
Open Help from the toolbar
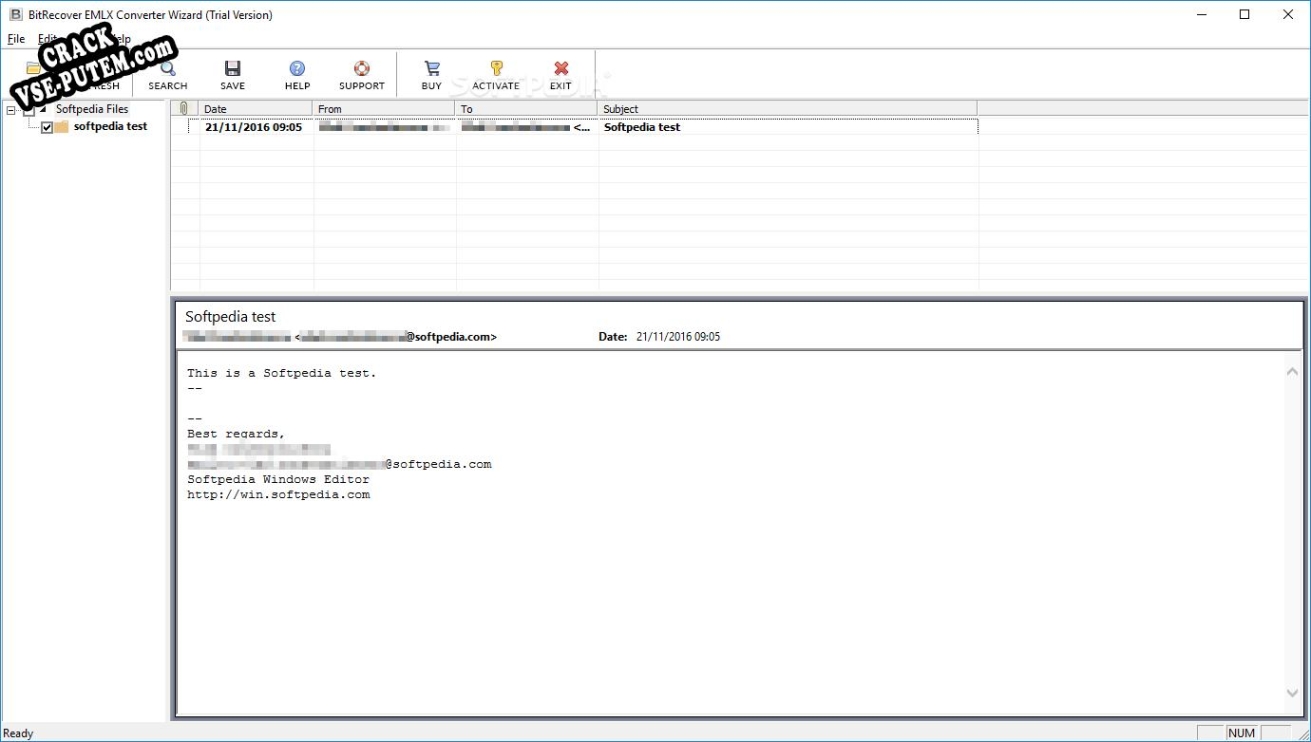pos(297,75)
